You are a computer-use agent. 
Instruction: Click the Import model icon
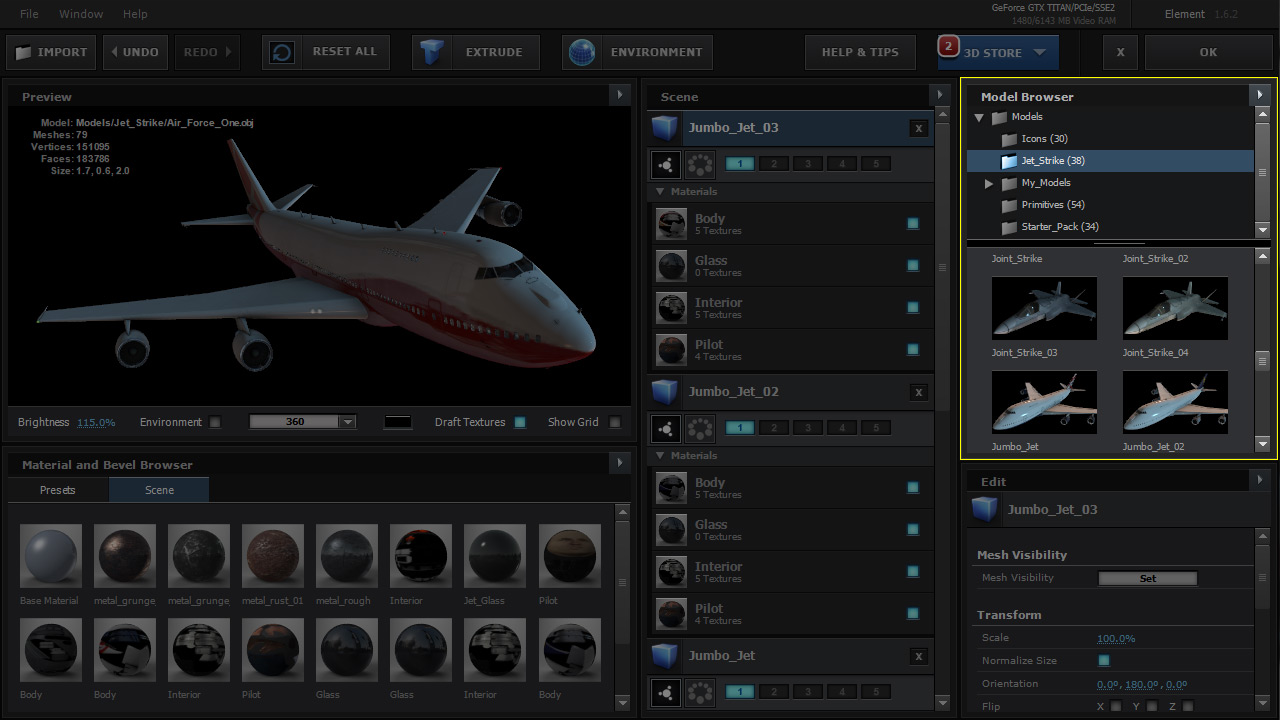[x=22, y=51]
